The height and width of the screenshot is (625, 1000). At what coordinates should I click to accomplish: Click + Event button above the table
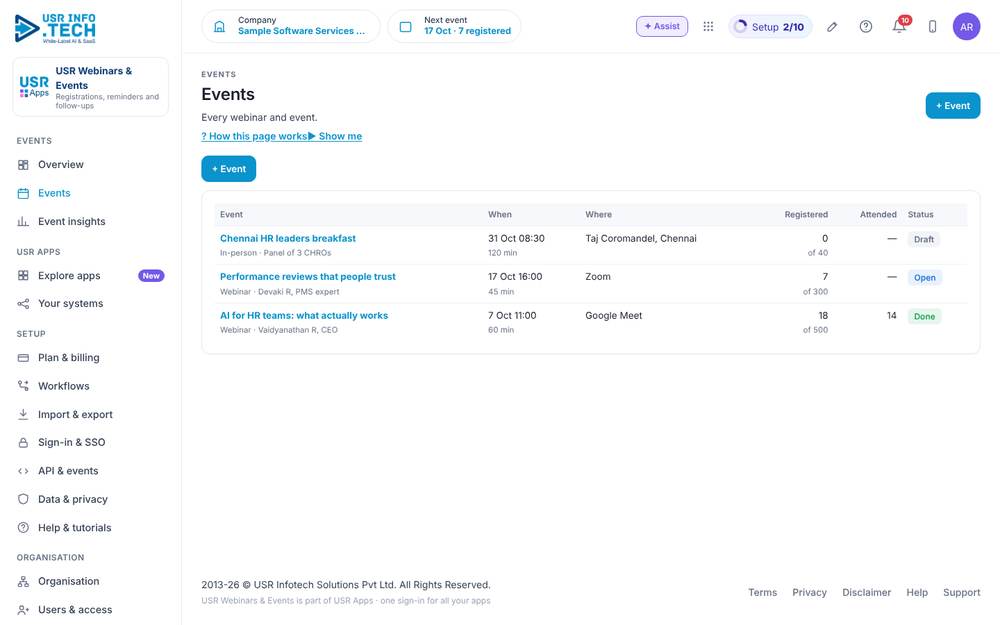click(x=228, y=169)
